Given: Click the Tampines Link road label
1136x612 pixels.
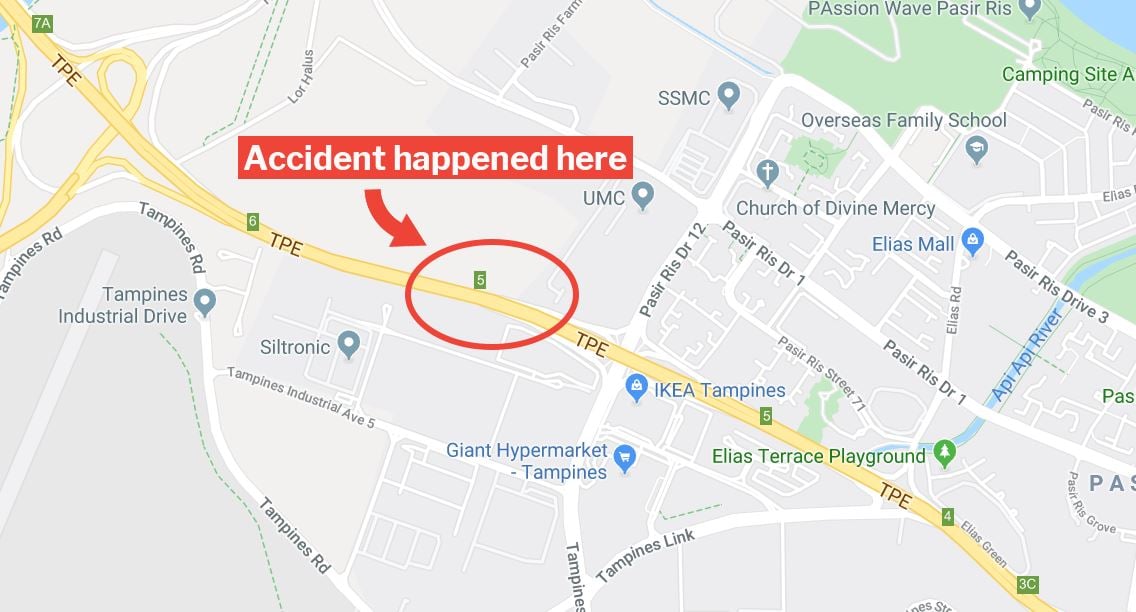Looking at the screenshot, I should [x=646, y=556].
